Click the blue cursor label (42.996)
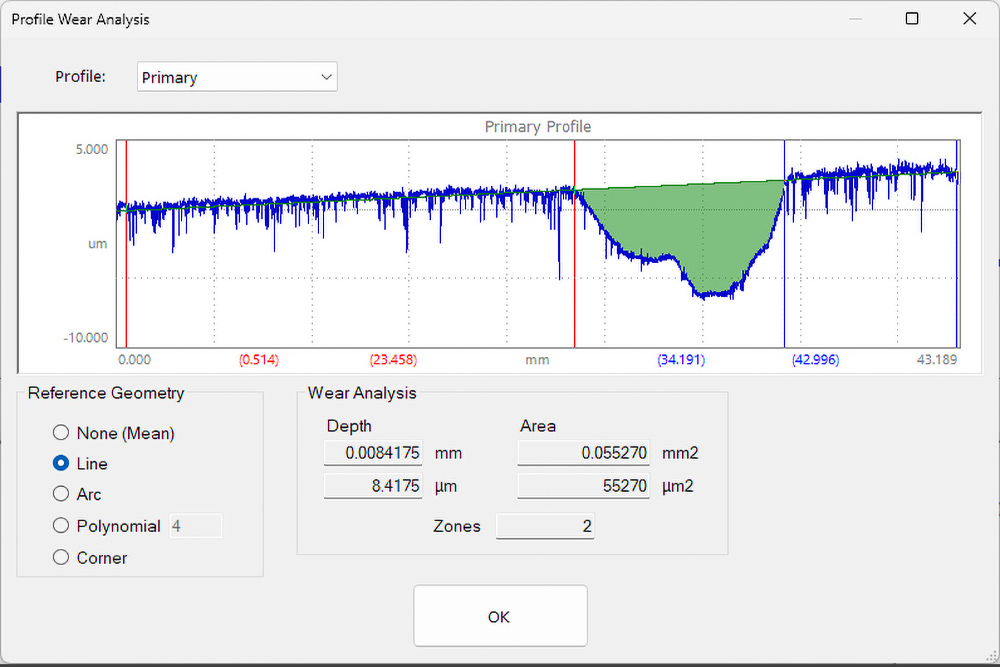Screen dimensions: 1000x667 click(816, 360)
